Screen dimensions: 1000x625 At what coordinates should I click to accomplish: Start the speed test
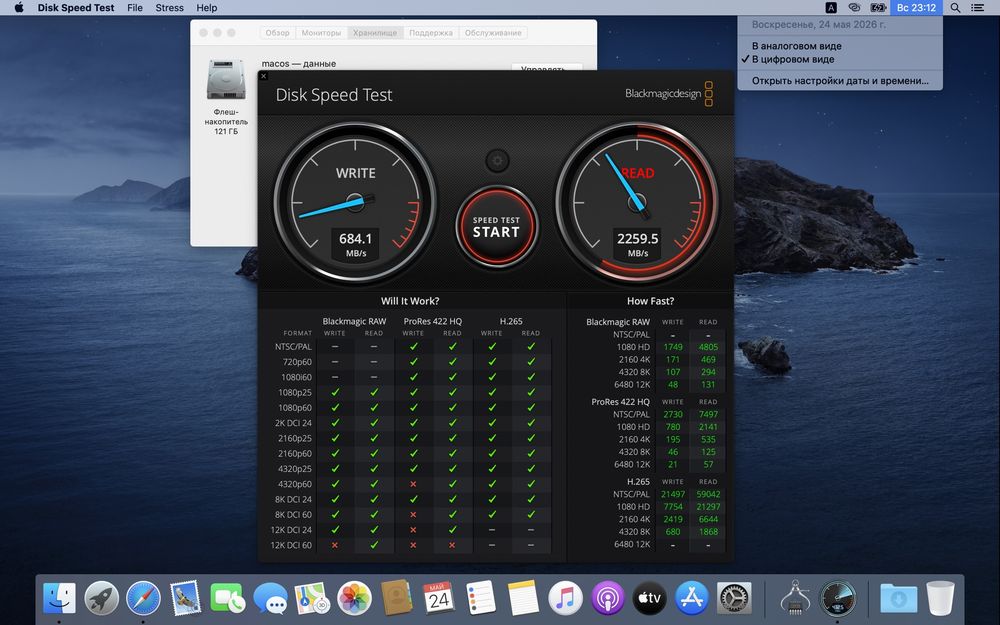pyautogui.click(x=496, y=226)
